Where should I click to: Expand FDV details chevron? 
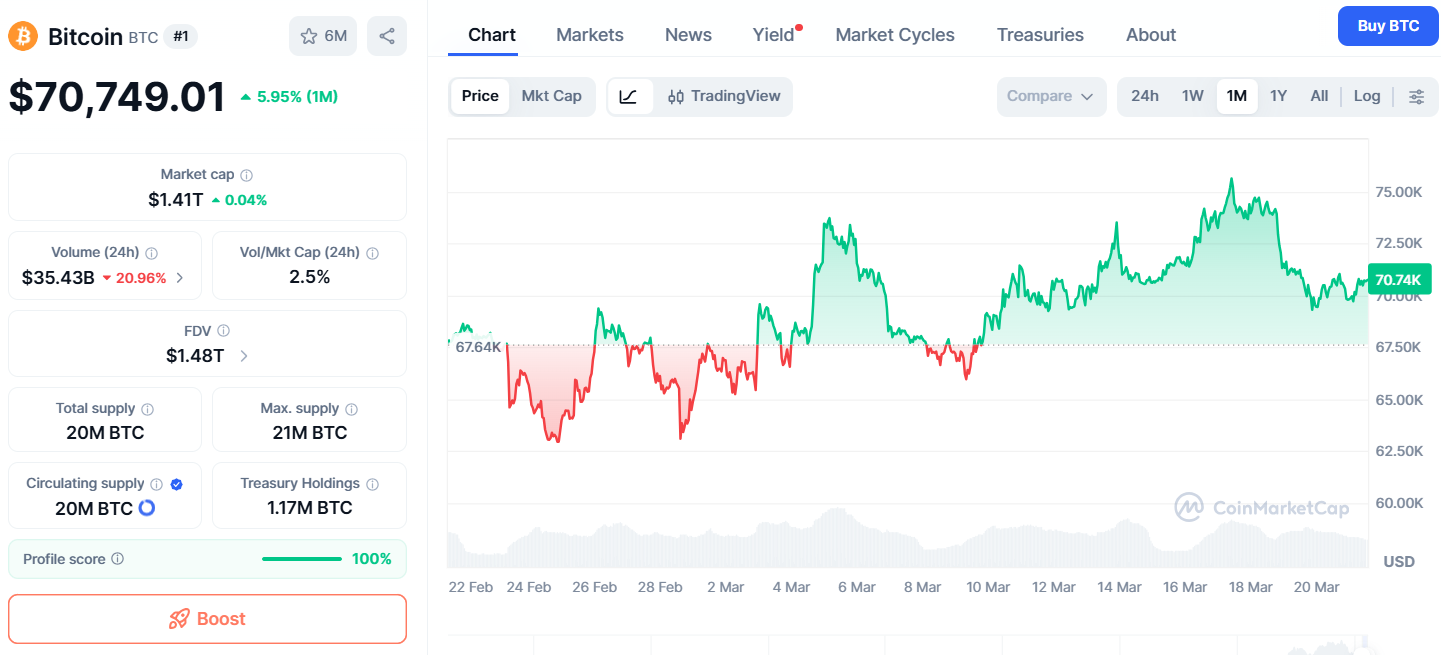pos(244,356)
